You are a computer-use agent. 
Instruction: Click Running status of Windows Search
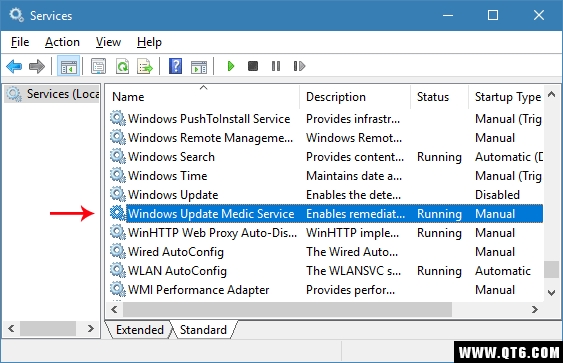click(439, 157)
